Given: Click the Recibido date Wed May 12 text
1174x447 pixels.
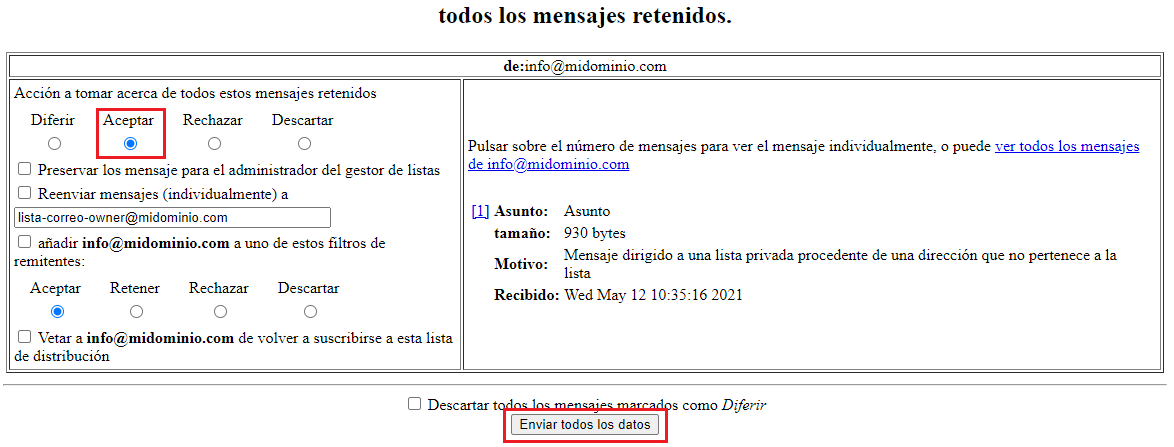Looking at the screenshot, I should 653,296.
